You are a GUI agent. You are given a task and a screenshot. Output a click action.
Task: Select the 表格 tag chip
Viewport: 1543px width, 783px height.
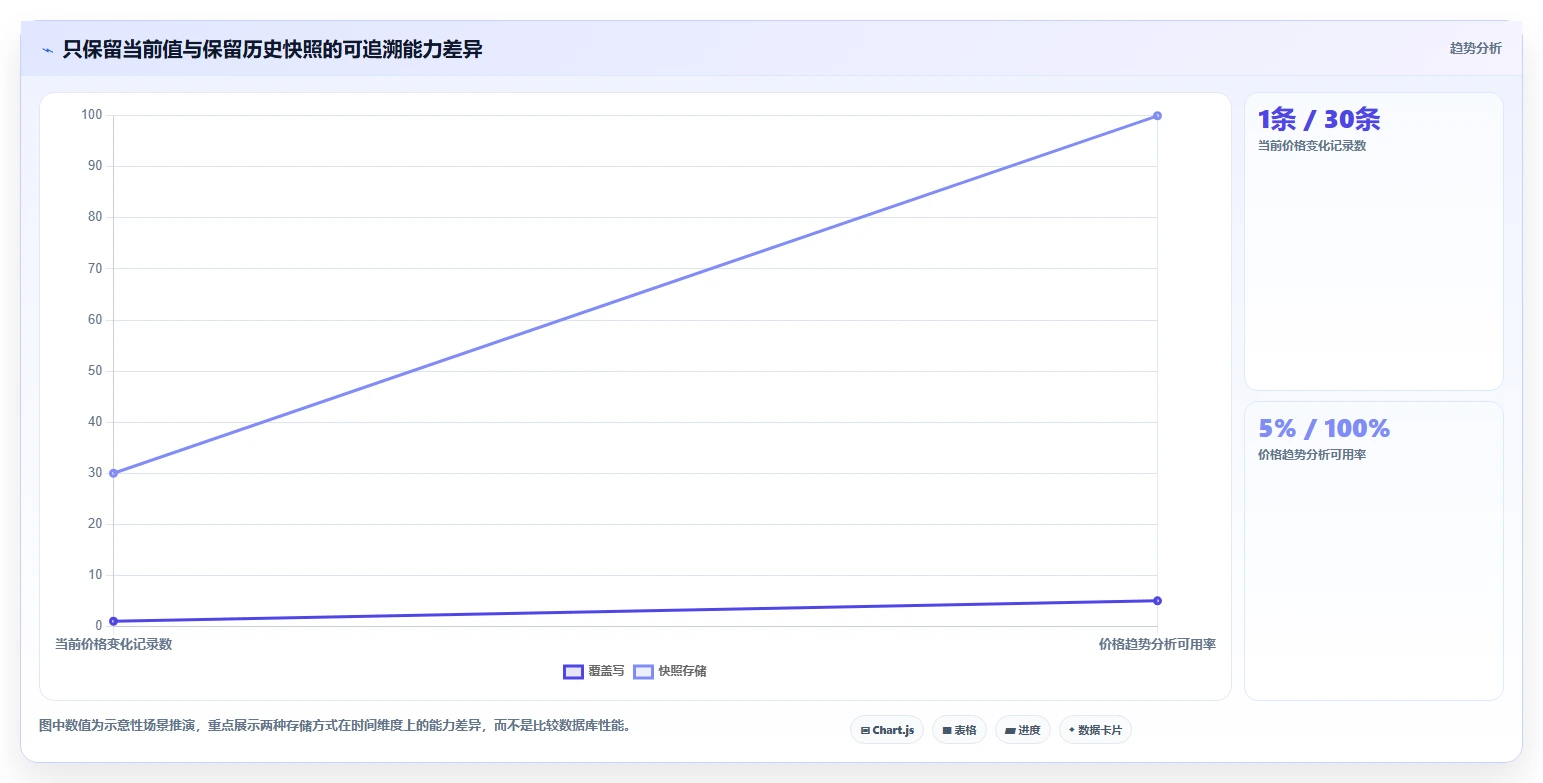pyautogui.click(x=959, y=730)
